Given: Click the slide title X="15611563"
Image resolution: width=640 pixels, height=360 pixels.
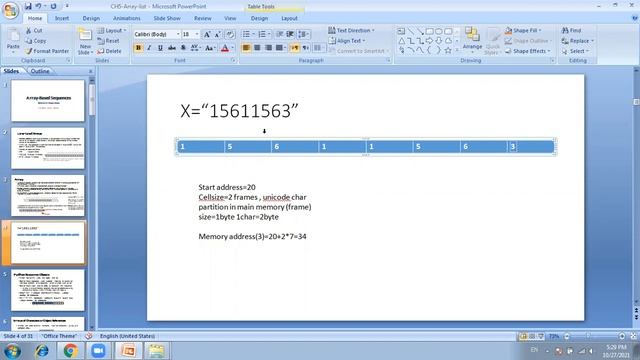Looking at the screenshot, I should pyautogui.click(x=240, y=111).
